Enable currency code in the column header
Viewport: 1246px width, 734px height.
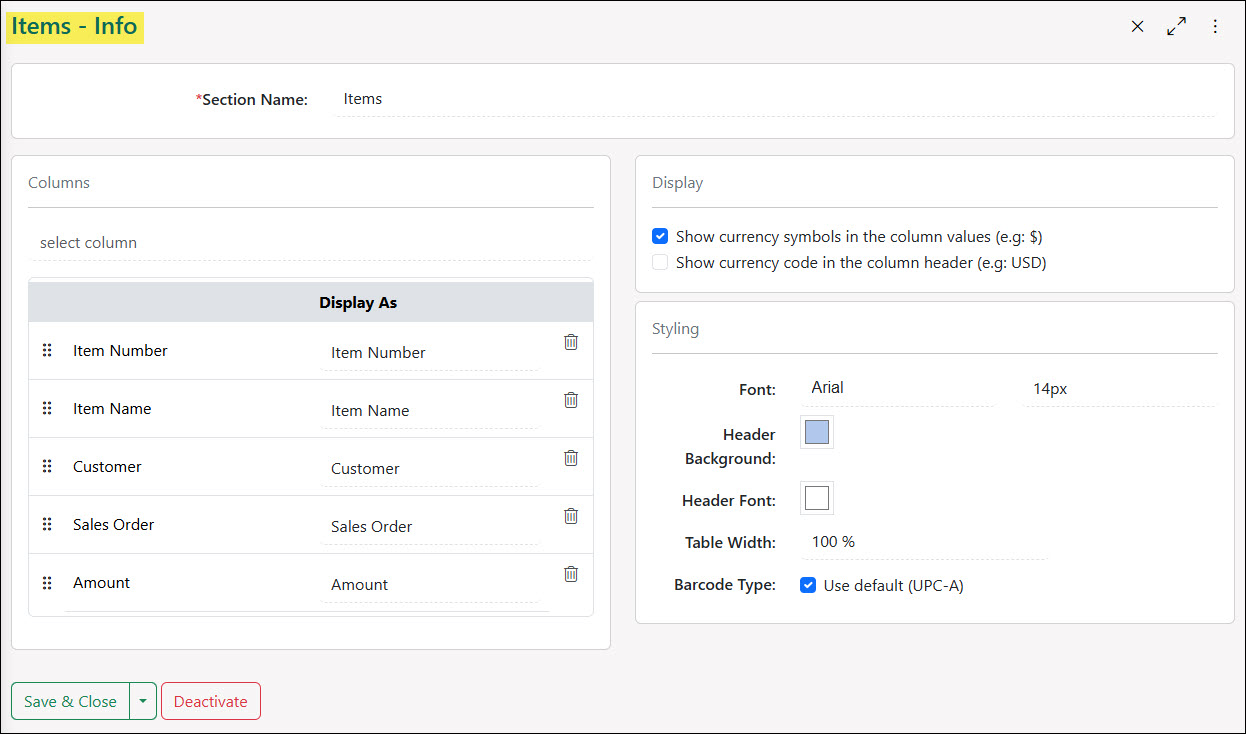click(x=659, y=261)
